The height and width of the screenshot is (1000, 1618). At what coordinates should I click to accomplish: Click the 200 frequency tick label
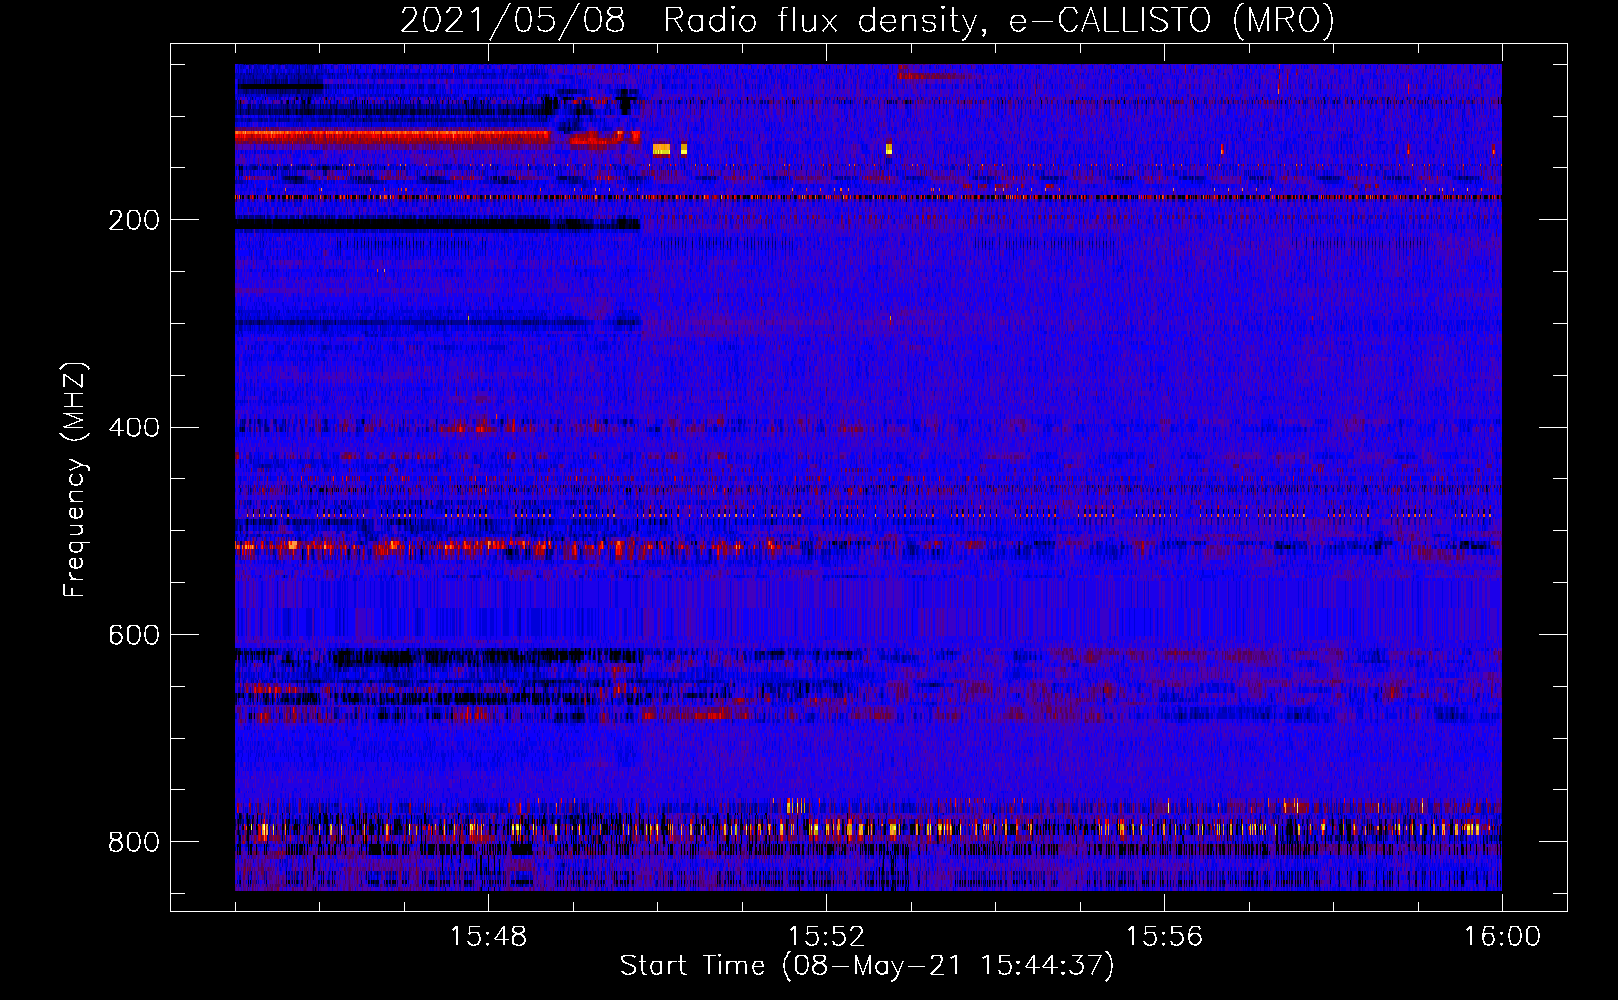click(134, 220)
